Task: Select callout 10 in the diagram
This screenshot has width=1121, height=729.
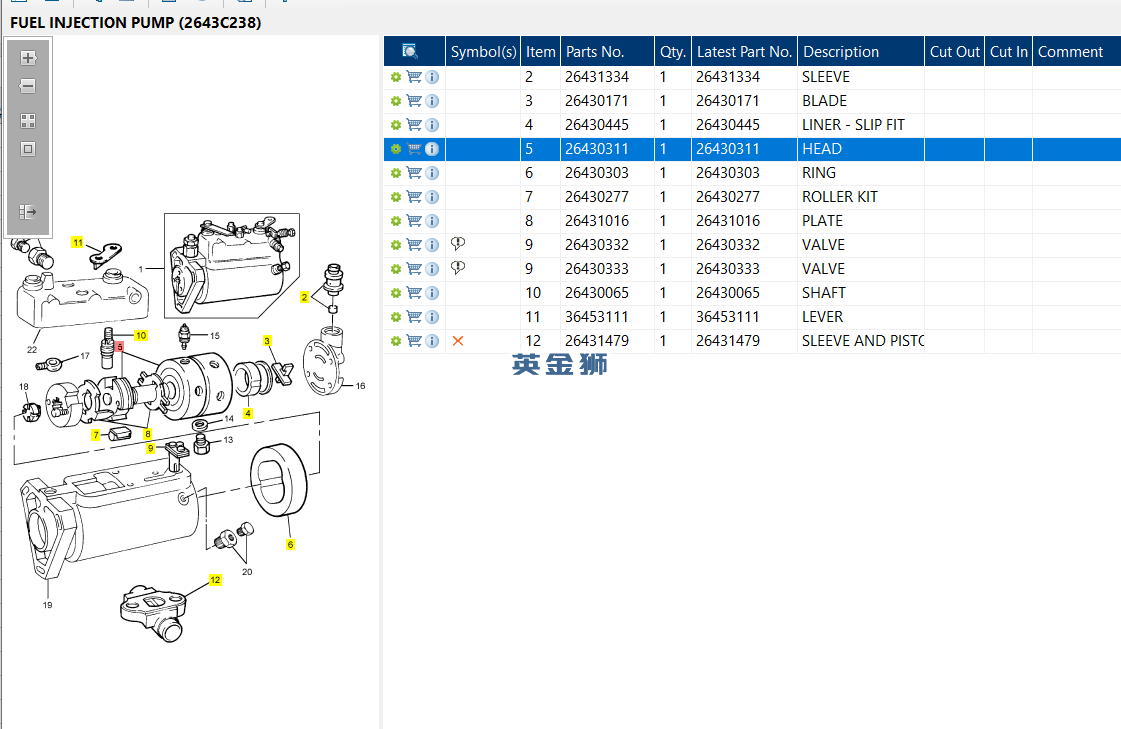Action: click(141, 335)
